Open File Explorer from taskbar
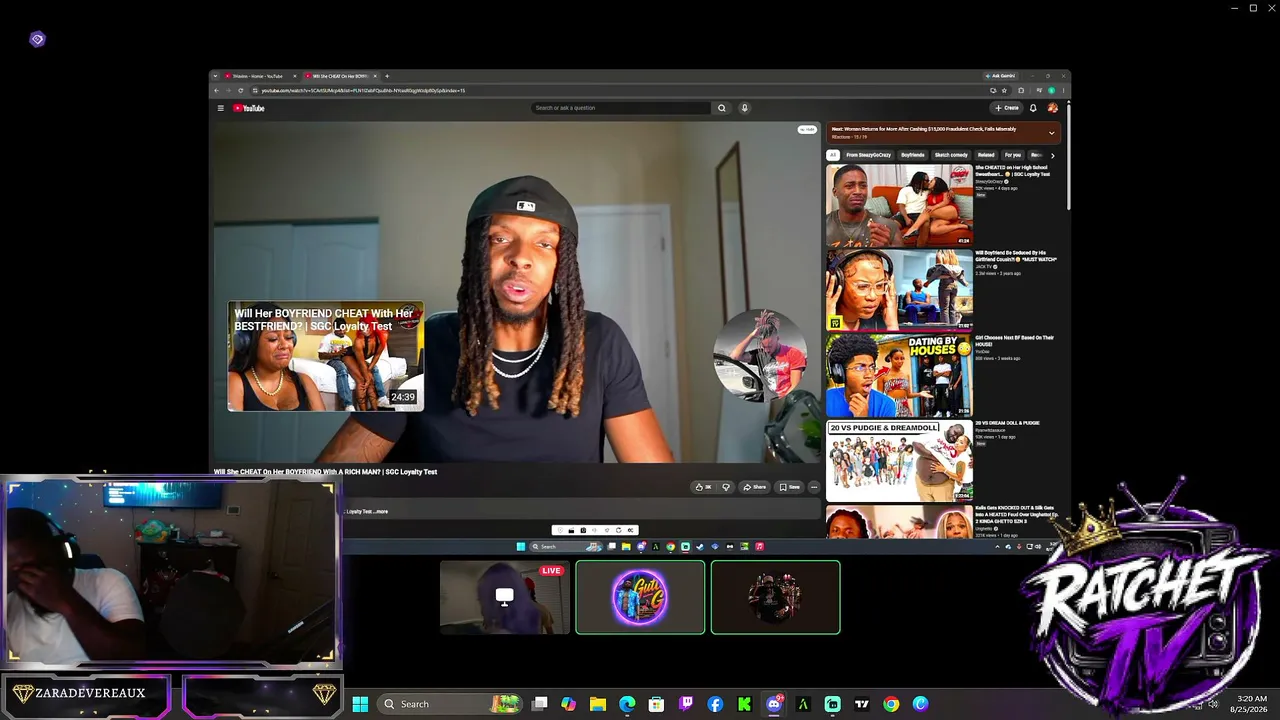The width and height of the screenshot is (1280, 720). coord(597,704)
